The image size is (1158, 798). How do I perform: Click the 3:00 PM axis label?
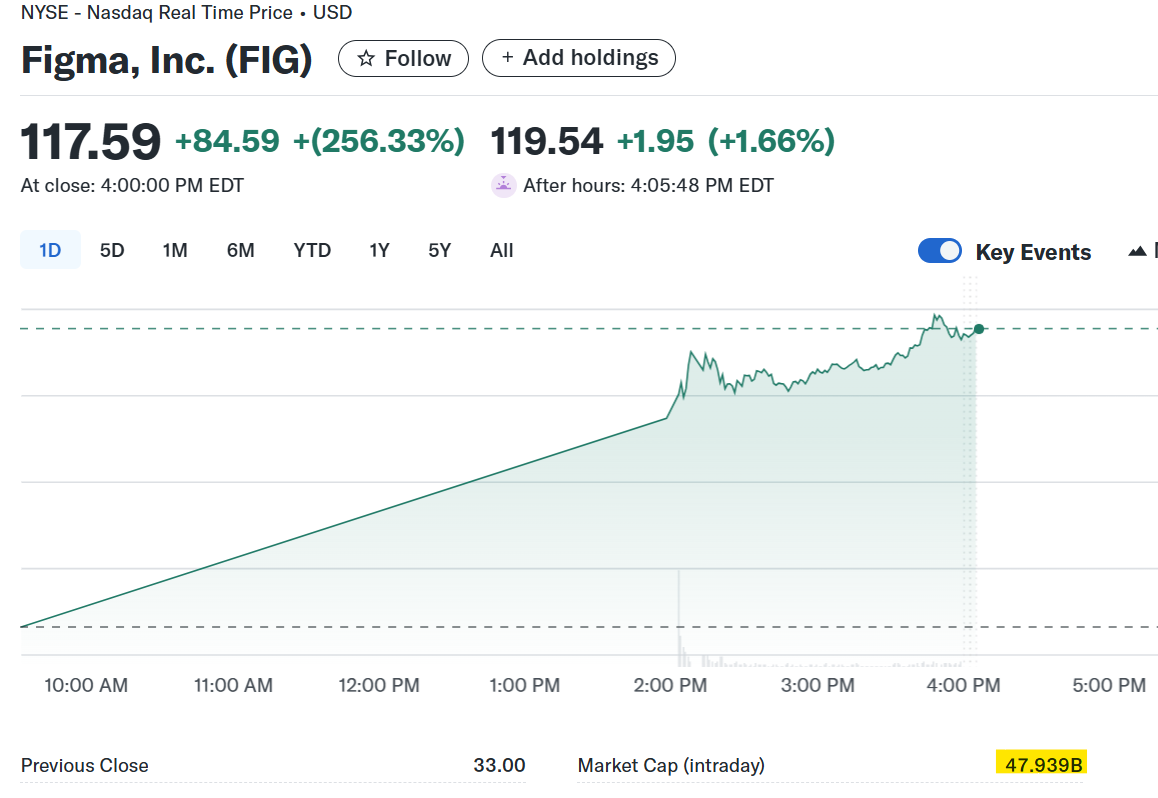point(818,685)
